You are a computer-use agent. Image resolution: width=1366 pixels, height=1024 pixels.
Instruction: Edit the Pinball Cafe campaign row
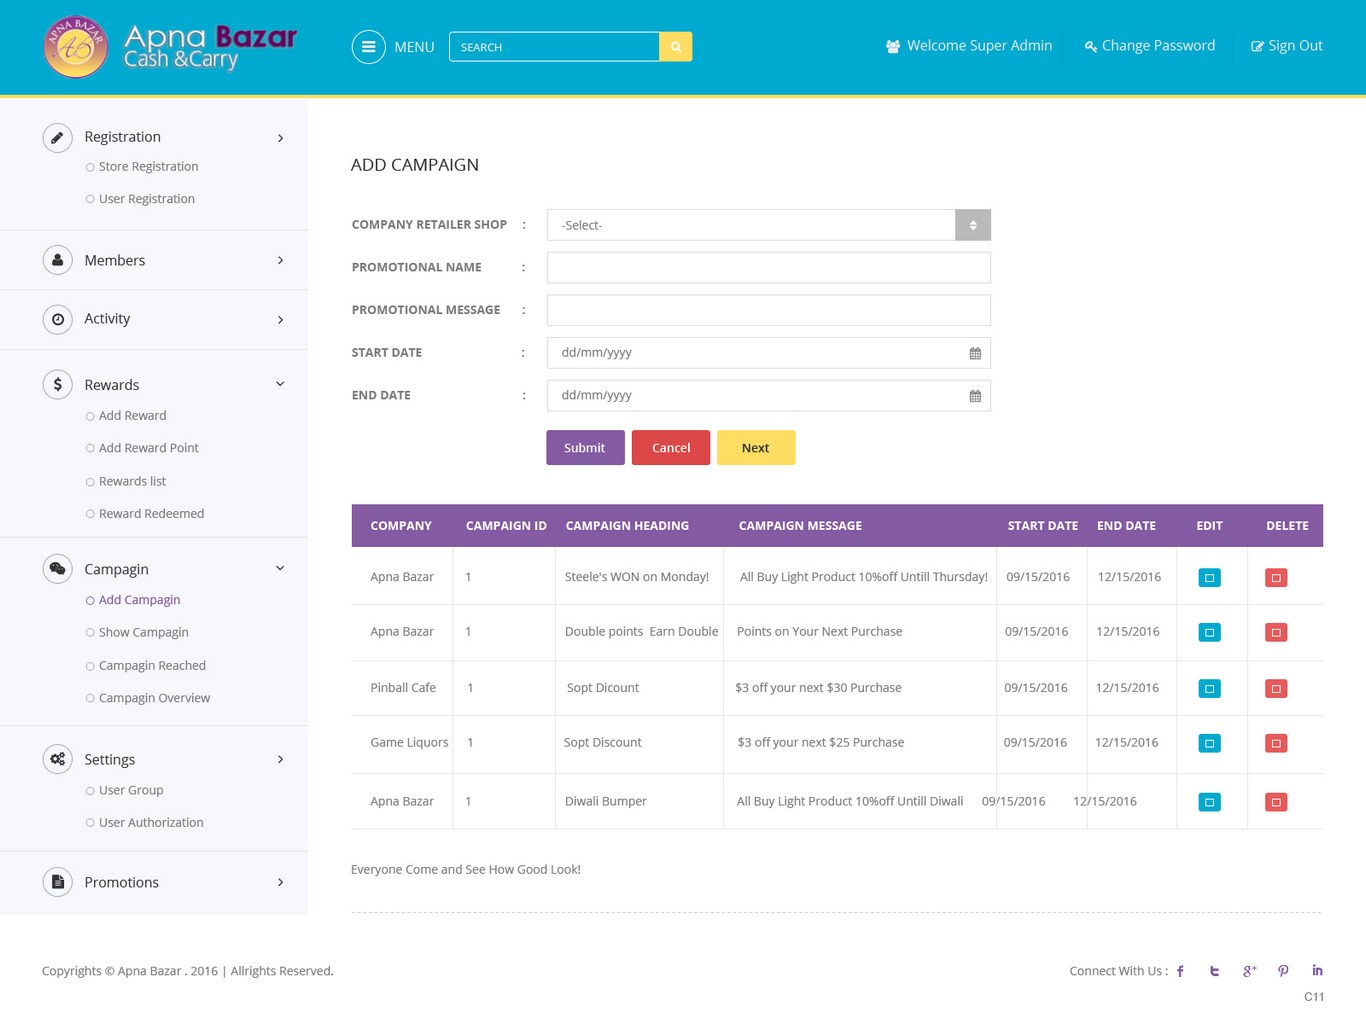click(x=1209, y=689)
